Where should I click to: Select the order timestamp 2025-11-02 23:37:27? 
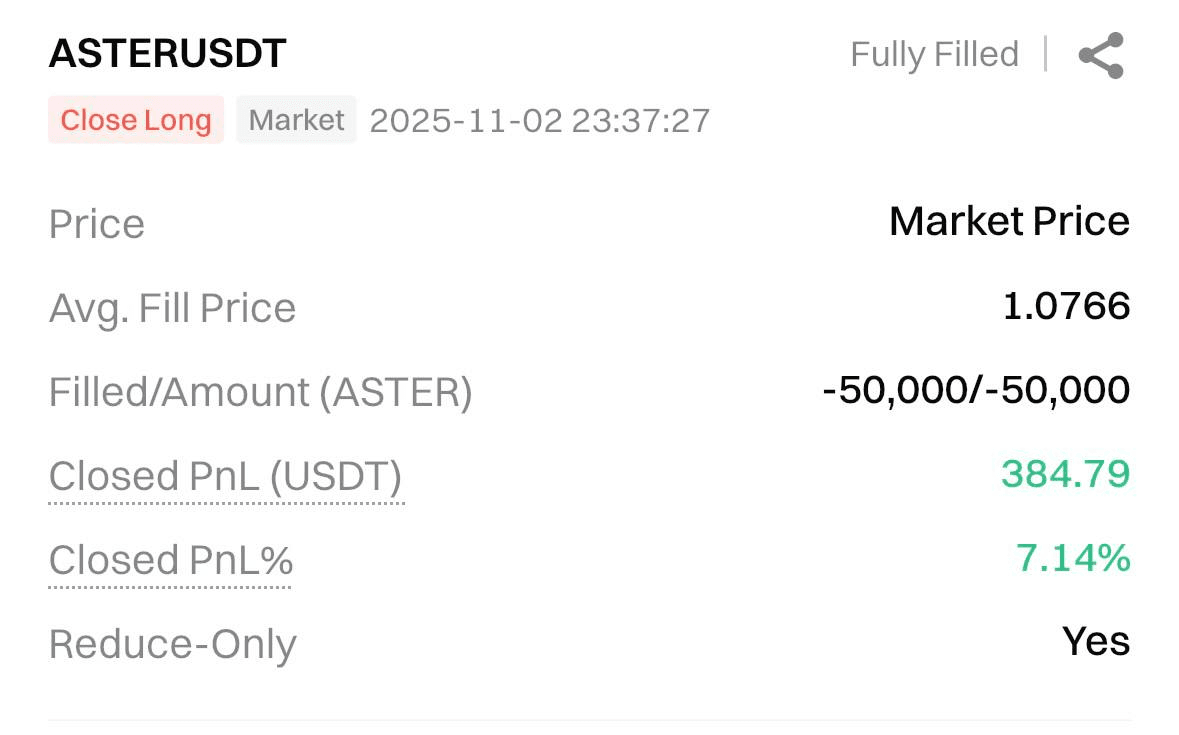(540, 121)
